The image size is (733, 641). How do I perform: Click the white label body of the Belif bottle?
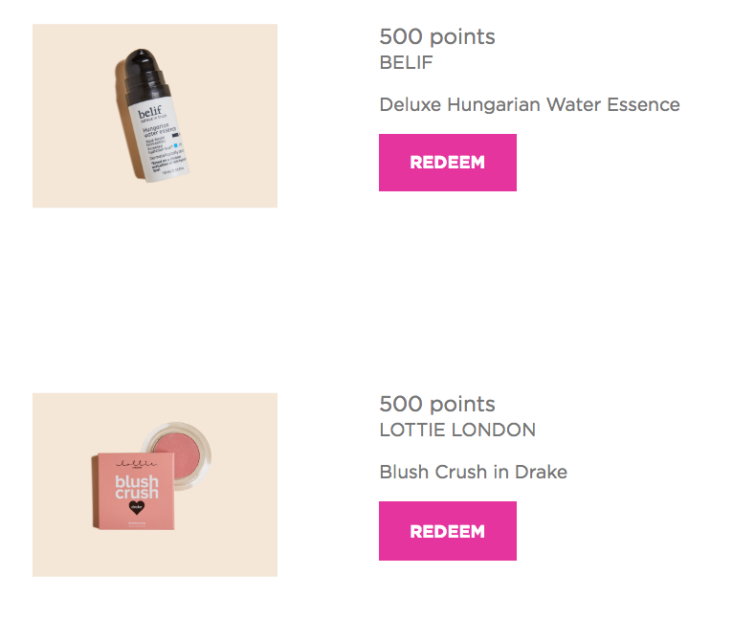pyautogui.click(x=159, y=140)
